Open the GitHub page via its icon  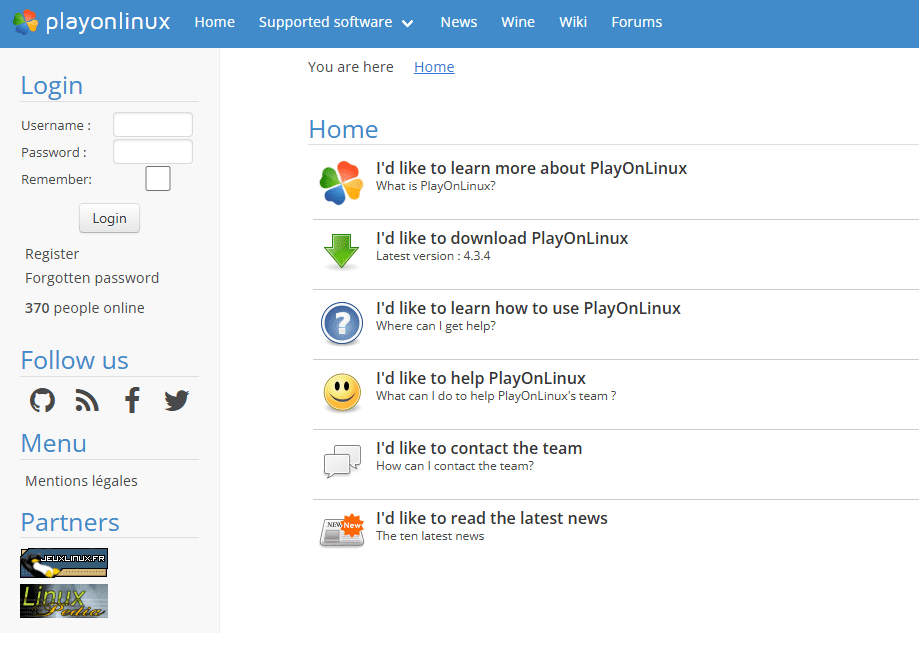tap(42, 400)
